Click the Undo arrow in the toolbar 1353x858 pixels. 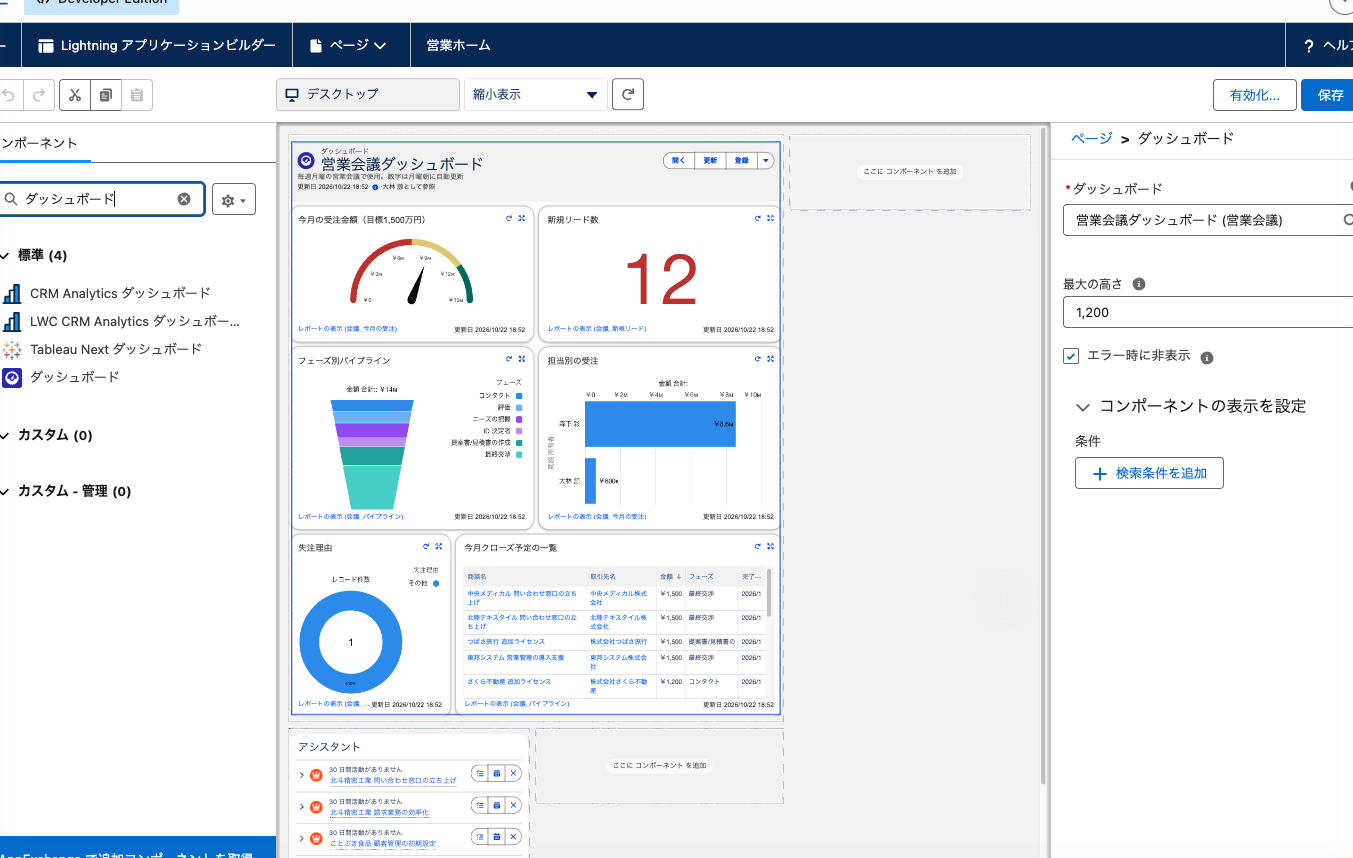point(9,95)
